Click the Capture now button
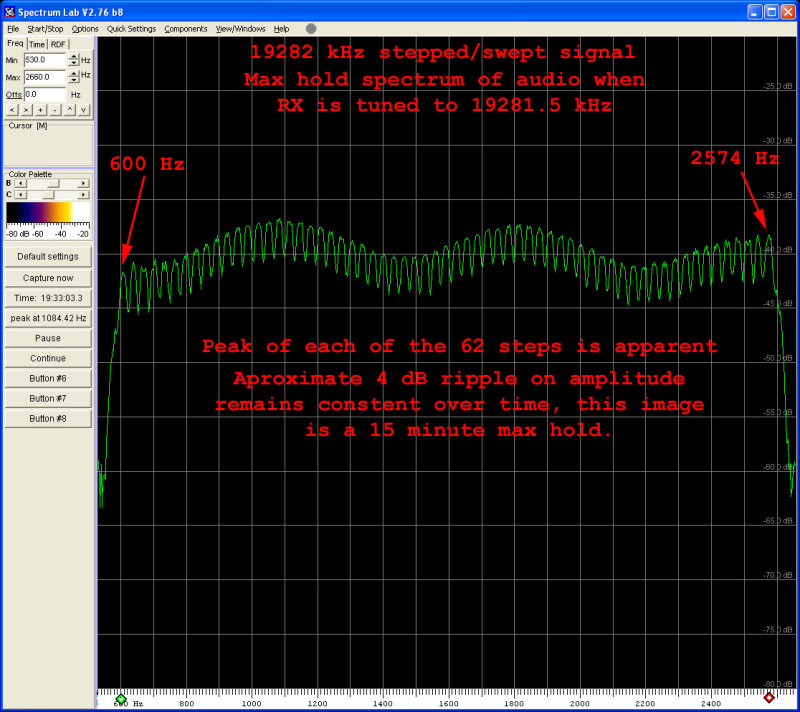 click(48, 278)
